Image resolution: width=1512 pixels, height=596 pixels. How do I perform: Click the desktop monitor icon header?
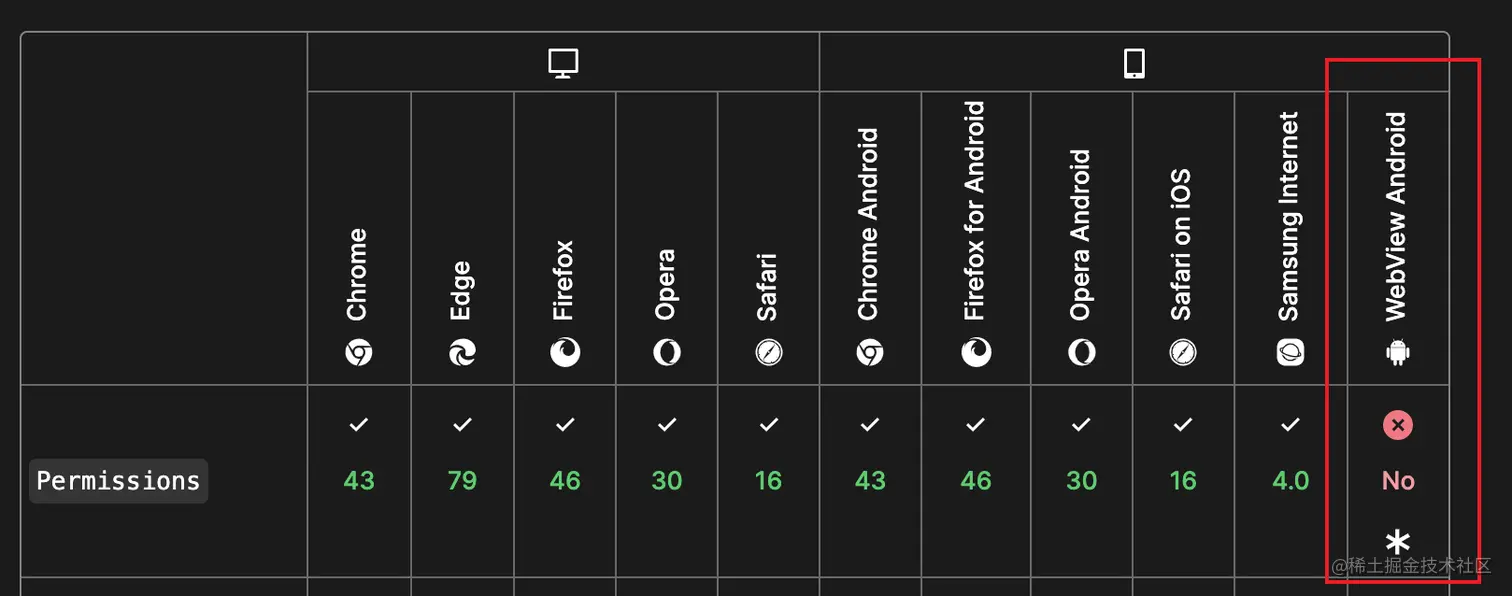[x=563, y=64]
